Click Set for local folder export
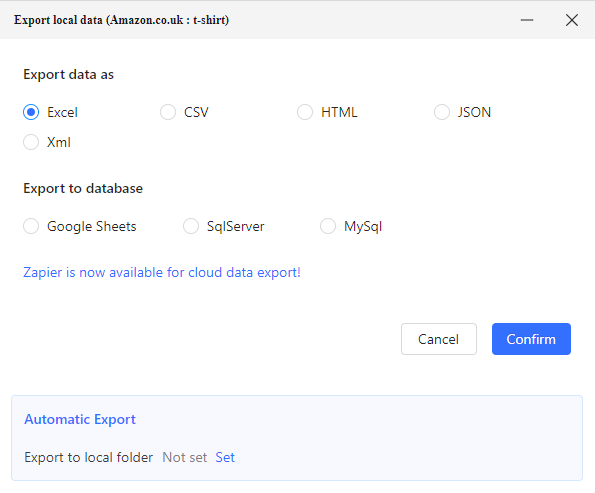Image resolution: width=595 pixels, height=493 pixels. [225, 457]
